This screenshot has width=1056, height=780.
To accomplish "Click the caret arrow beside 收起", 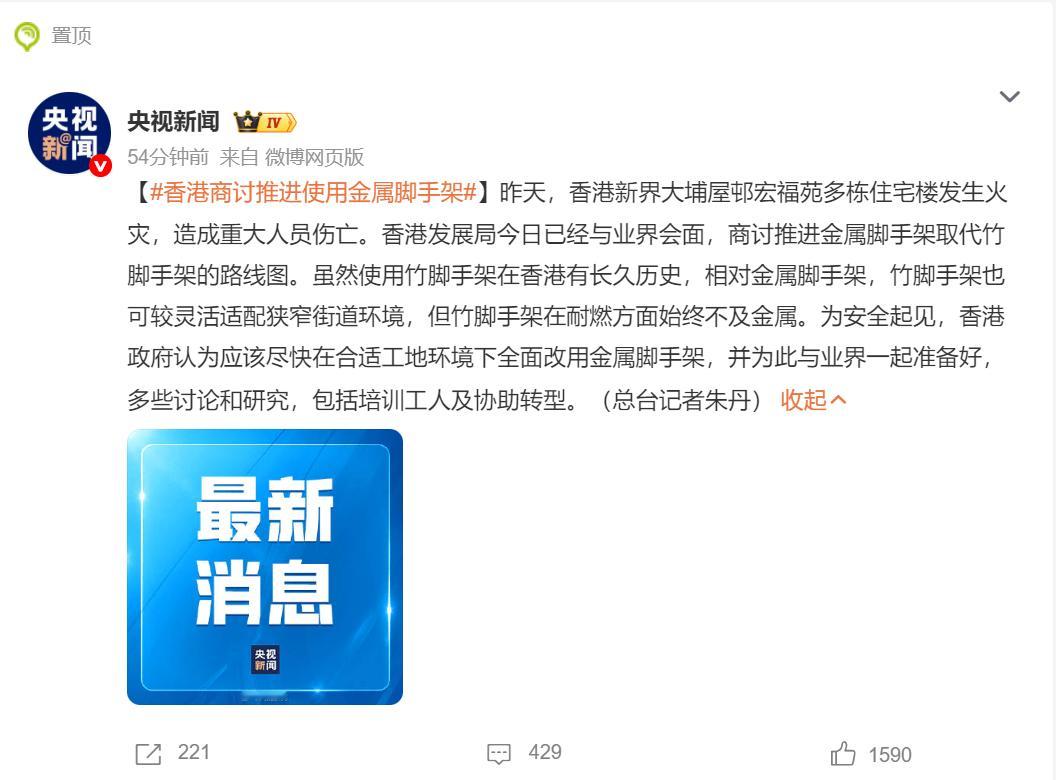I will point(838,400).
